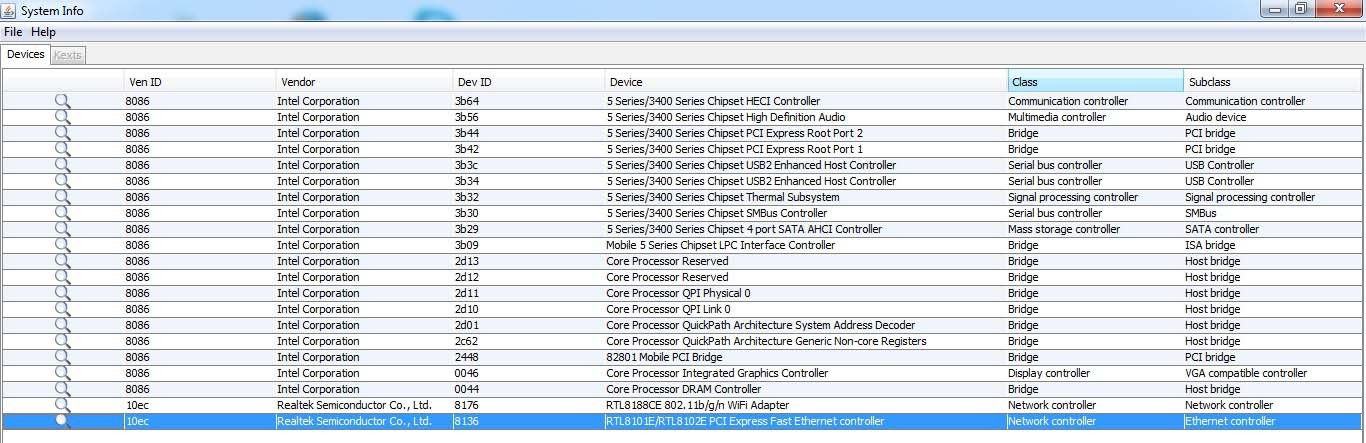Open the File menu
Image resolution: width=1366 pixels, height=443 pixels.
point(13,32)
